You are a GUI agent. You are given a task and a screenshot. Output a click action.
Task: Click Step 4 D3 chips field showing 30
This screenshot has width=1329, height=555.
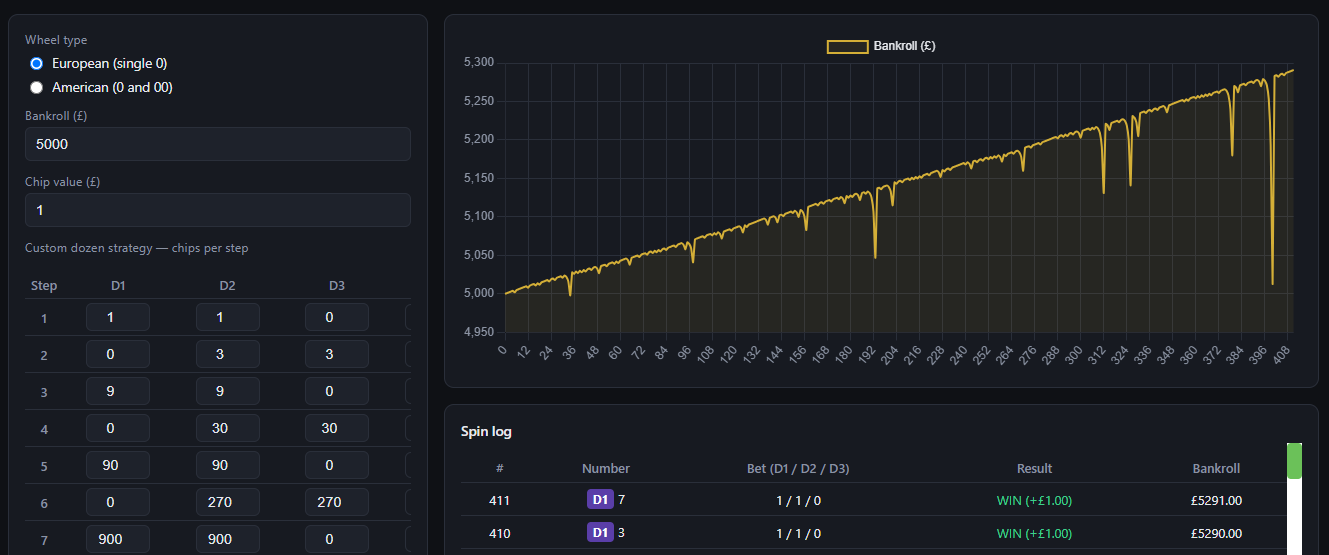[337, 429]
